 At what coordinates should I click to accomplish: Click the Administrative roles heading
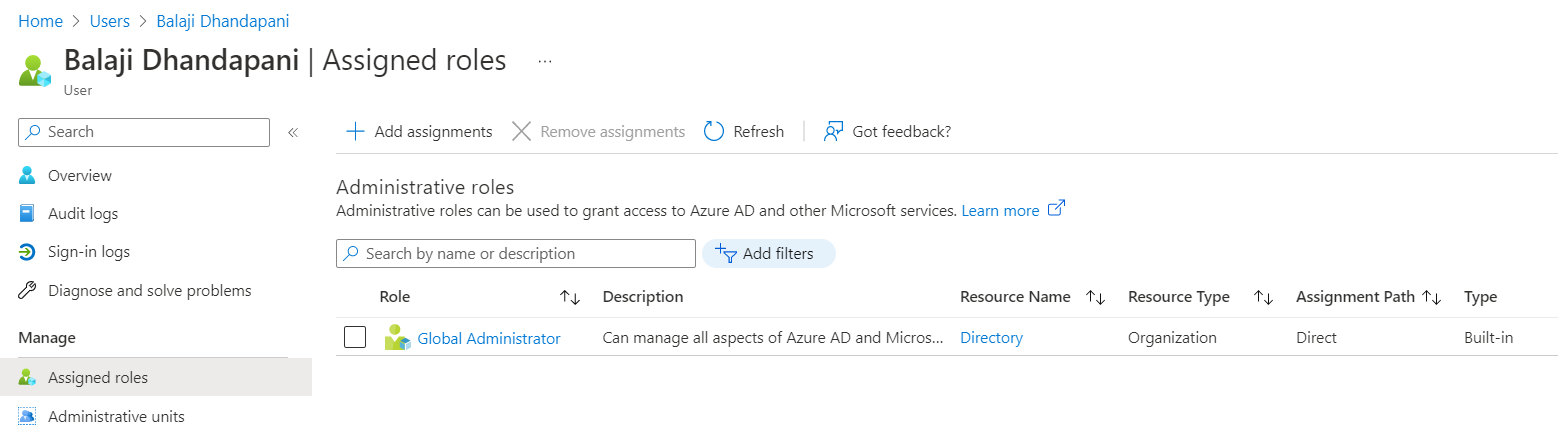pyautogui.click(x=425, y=187)
